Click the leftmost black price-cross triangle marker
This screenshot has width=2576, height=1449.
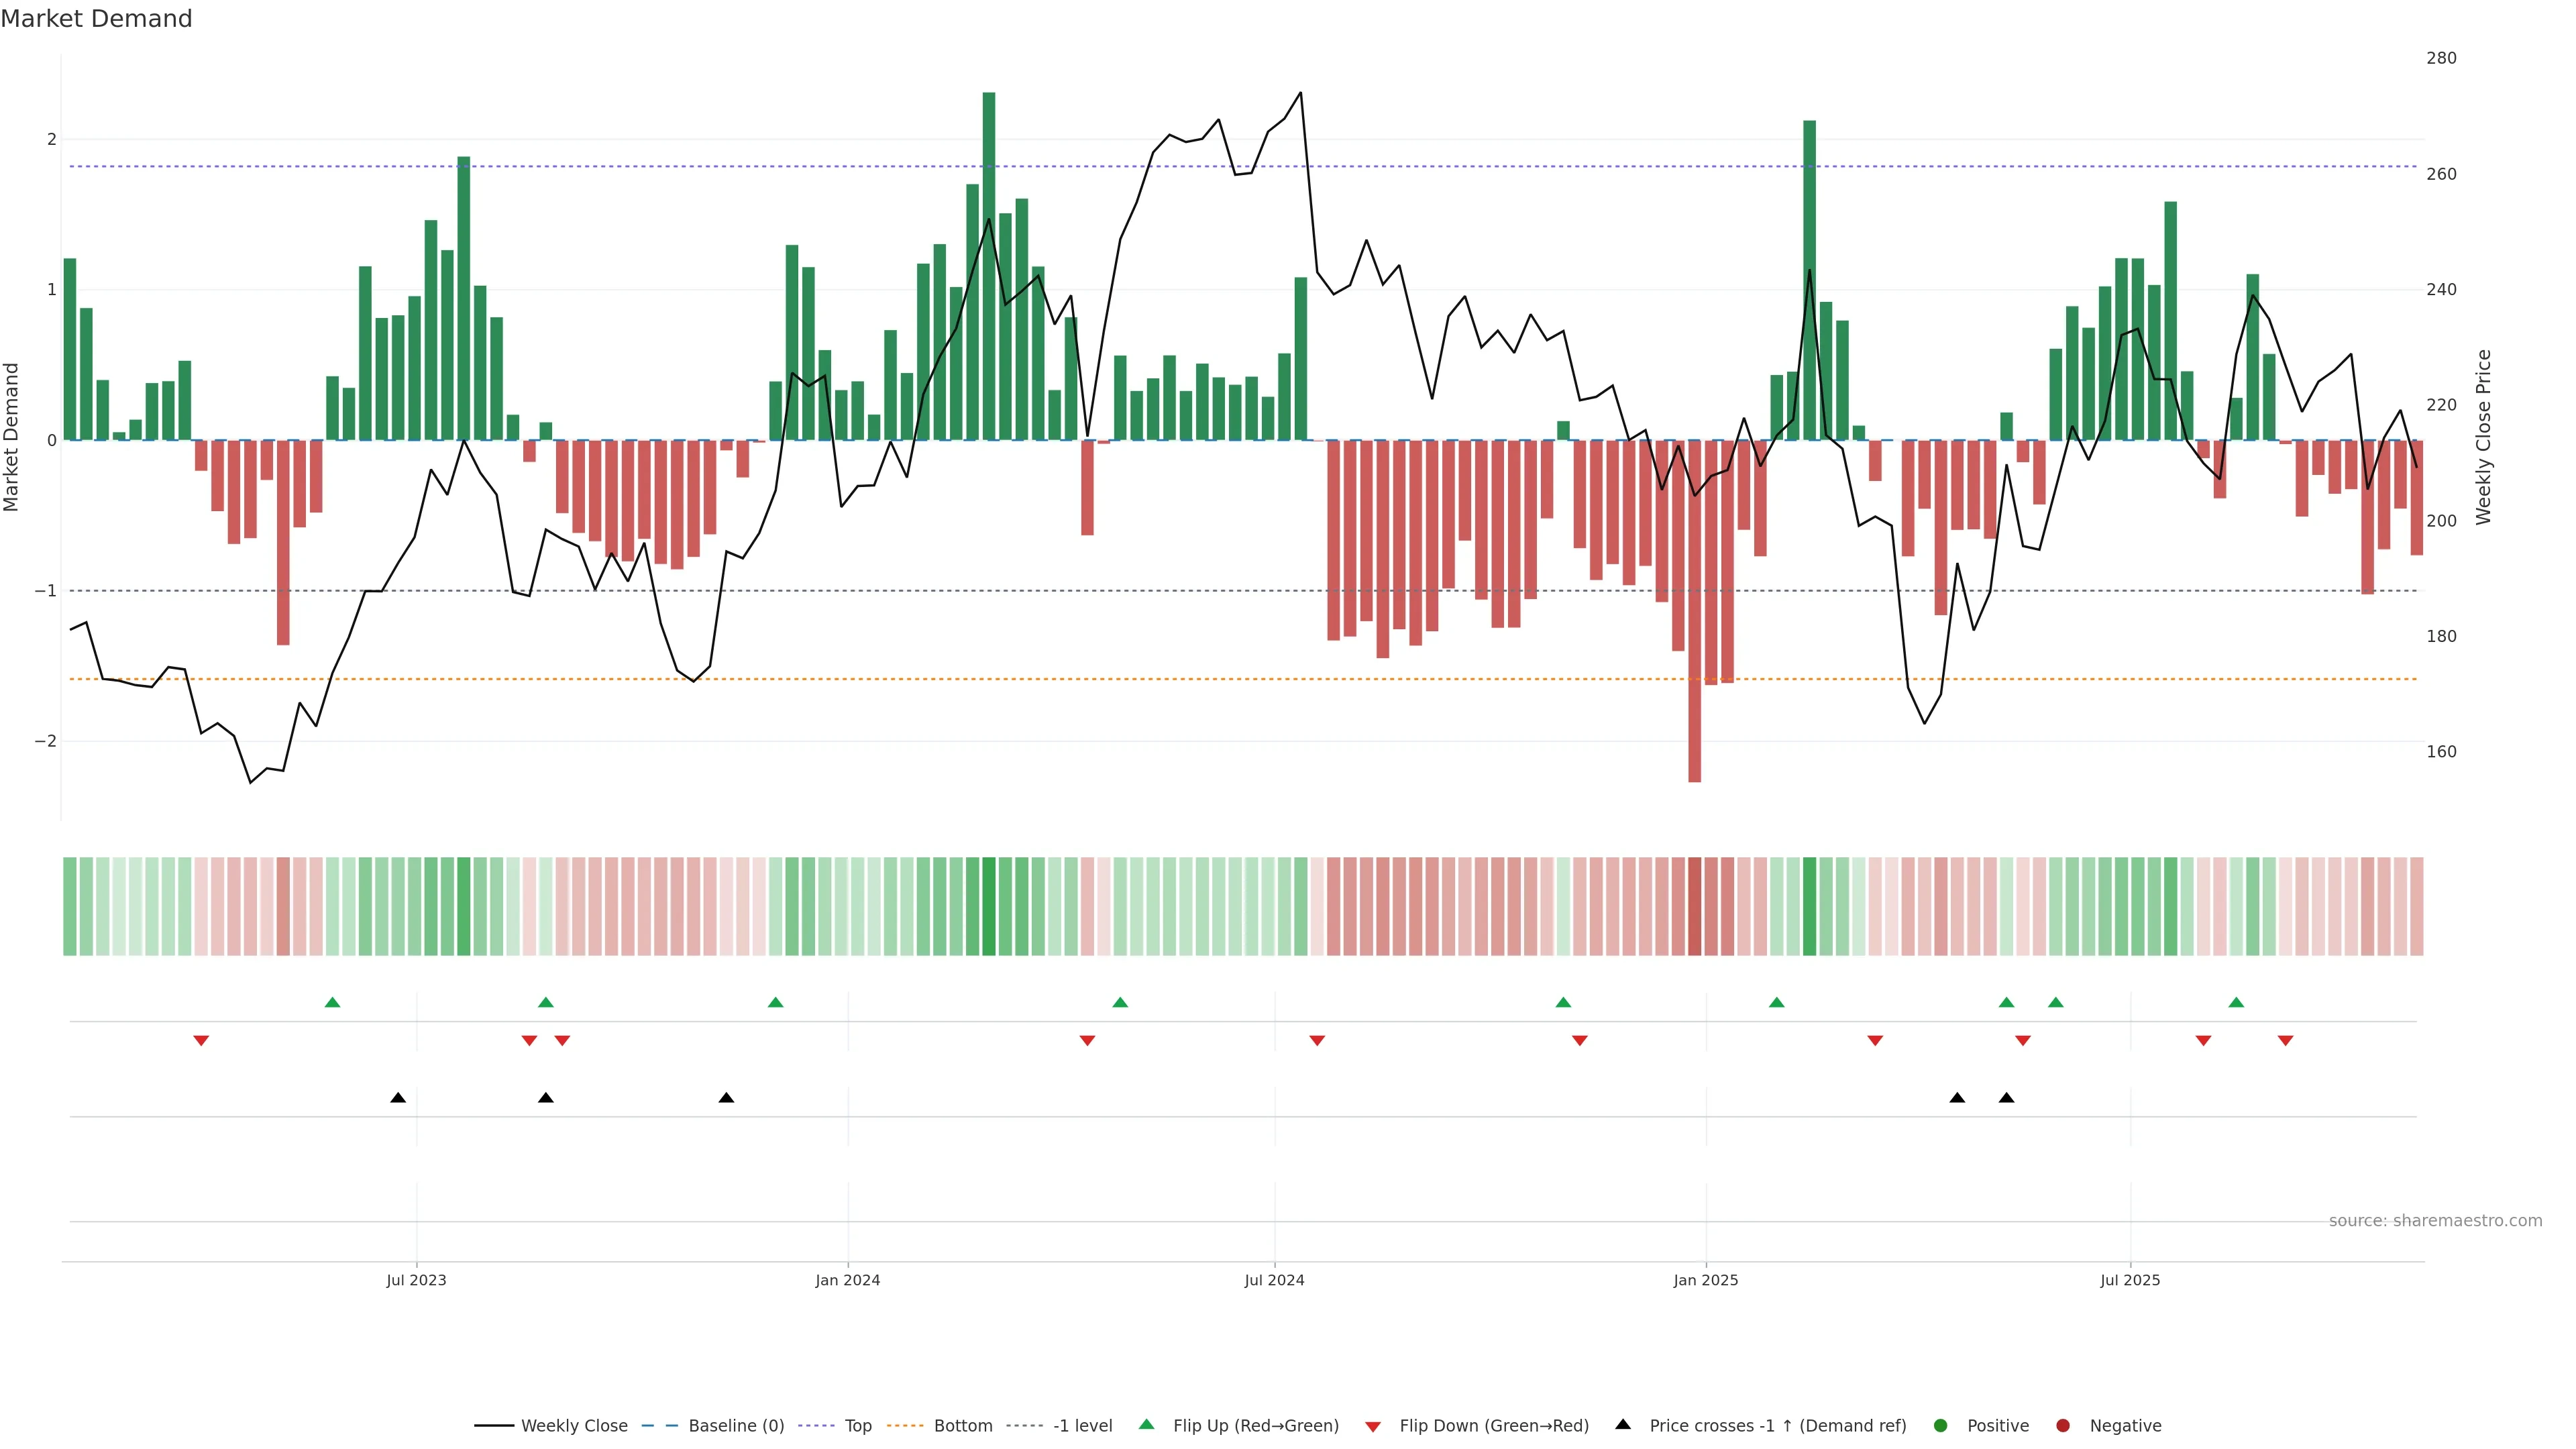tap(398, 1098)
